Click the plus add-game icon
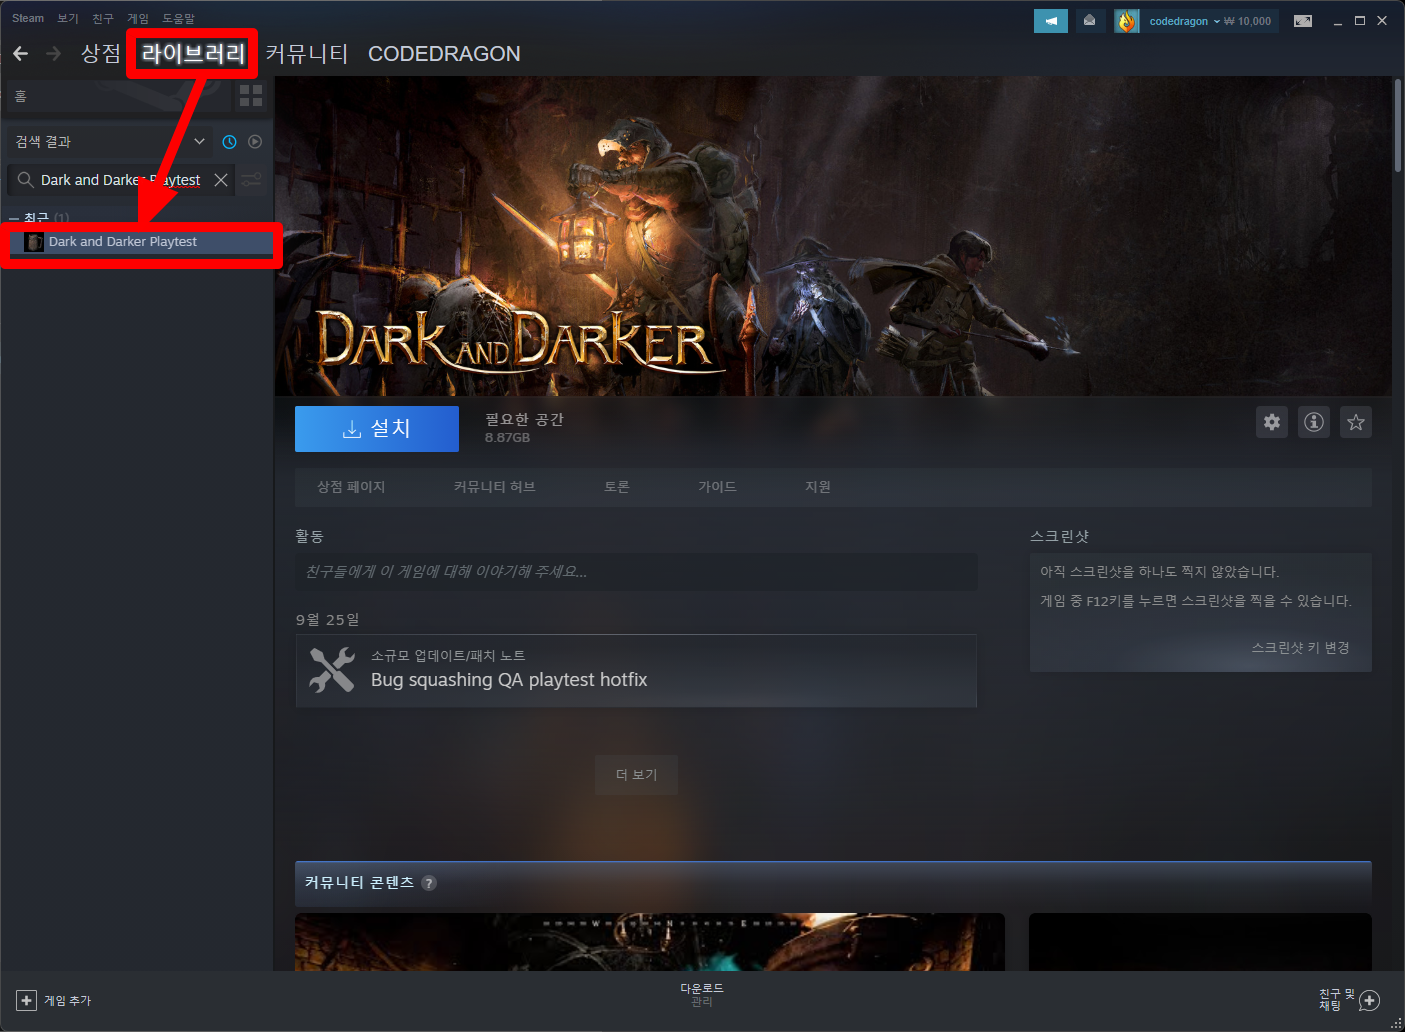Viewport: 1405px width, 1032px height. [26, 1000]
